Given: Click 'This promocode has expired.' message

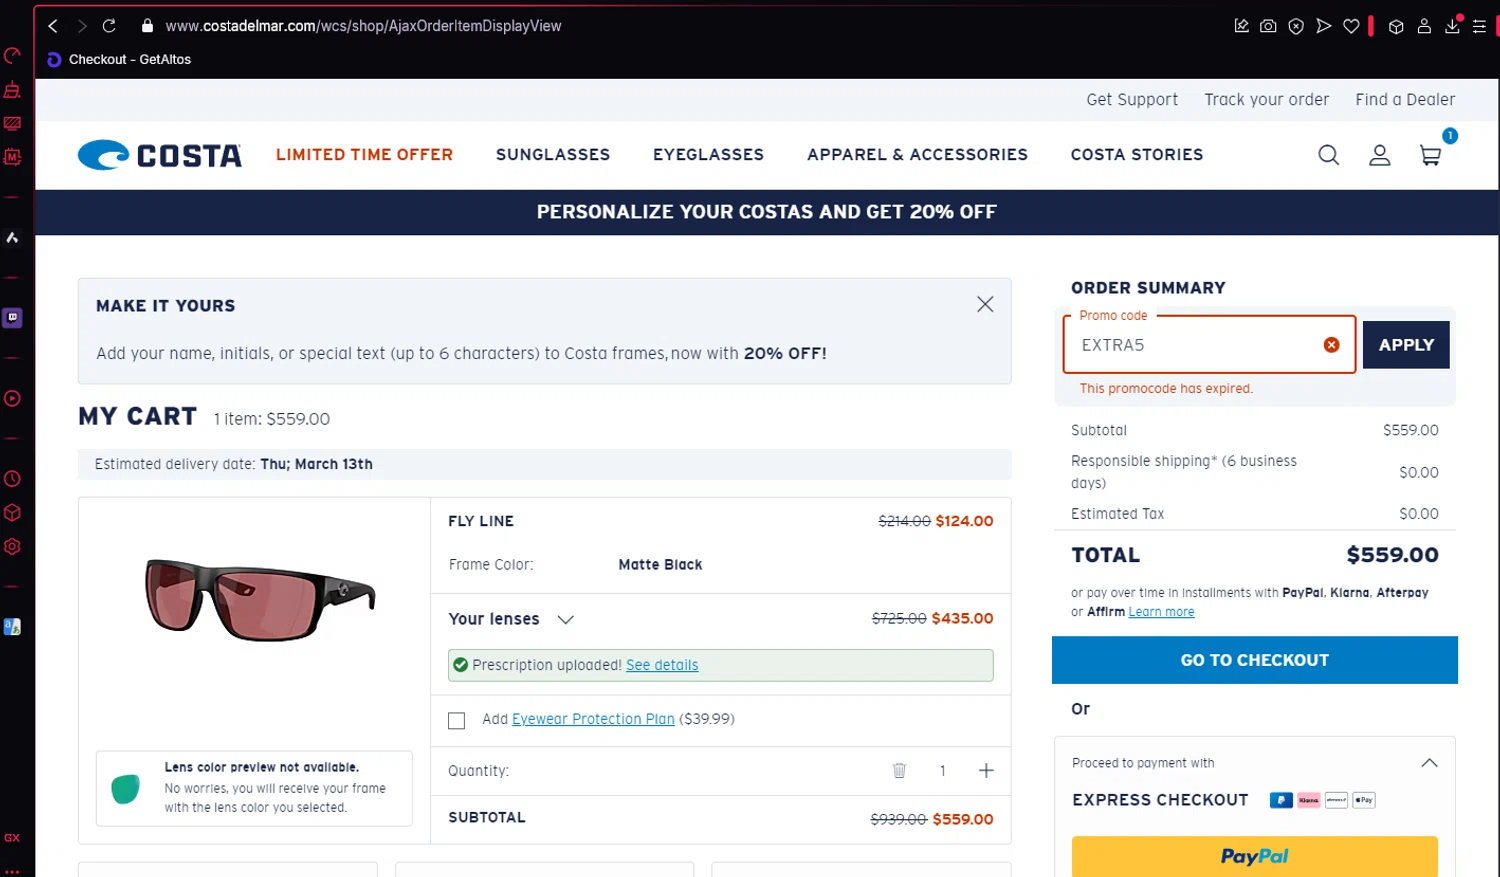Looking at the screenshot, I should pos(1166,389).
